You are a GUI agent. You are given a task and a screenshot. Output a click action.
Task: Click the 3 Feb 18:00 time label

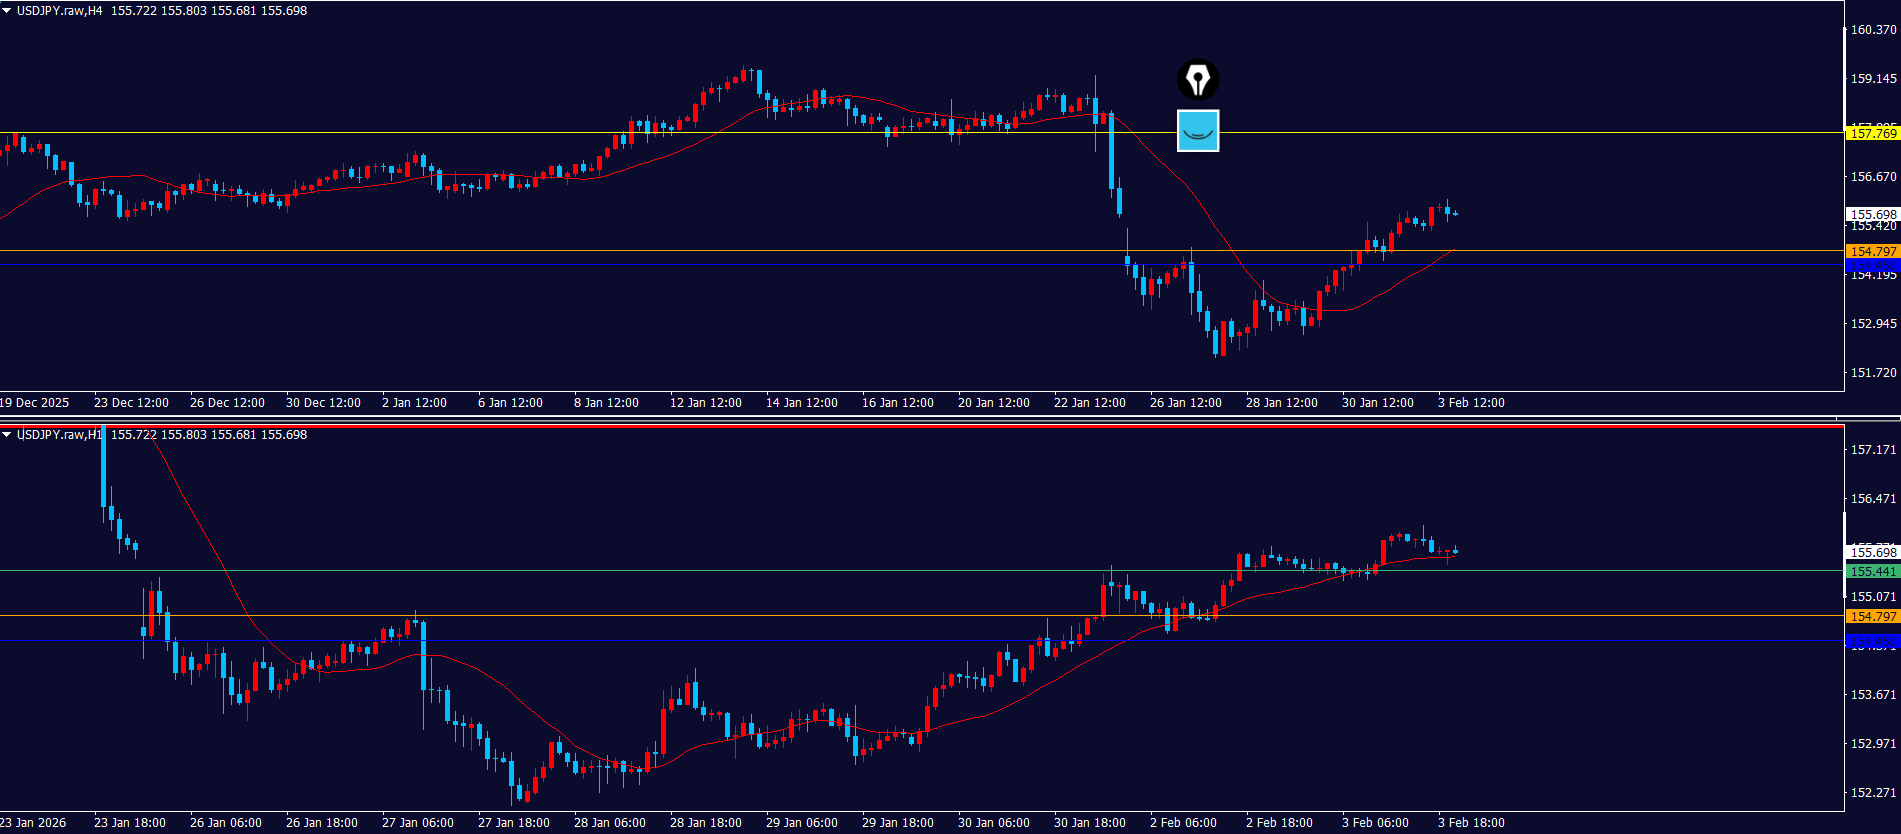[x=1471, y=823]
